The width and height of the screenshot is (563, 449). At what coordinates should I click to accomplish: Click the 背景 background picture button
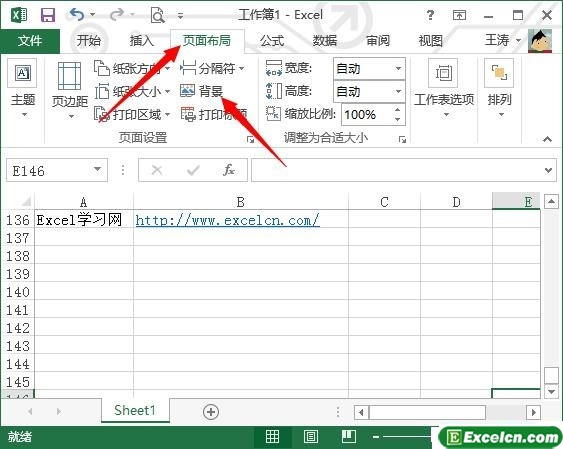tap(201, 91)
